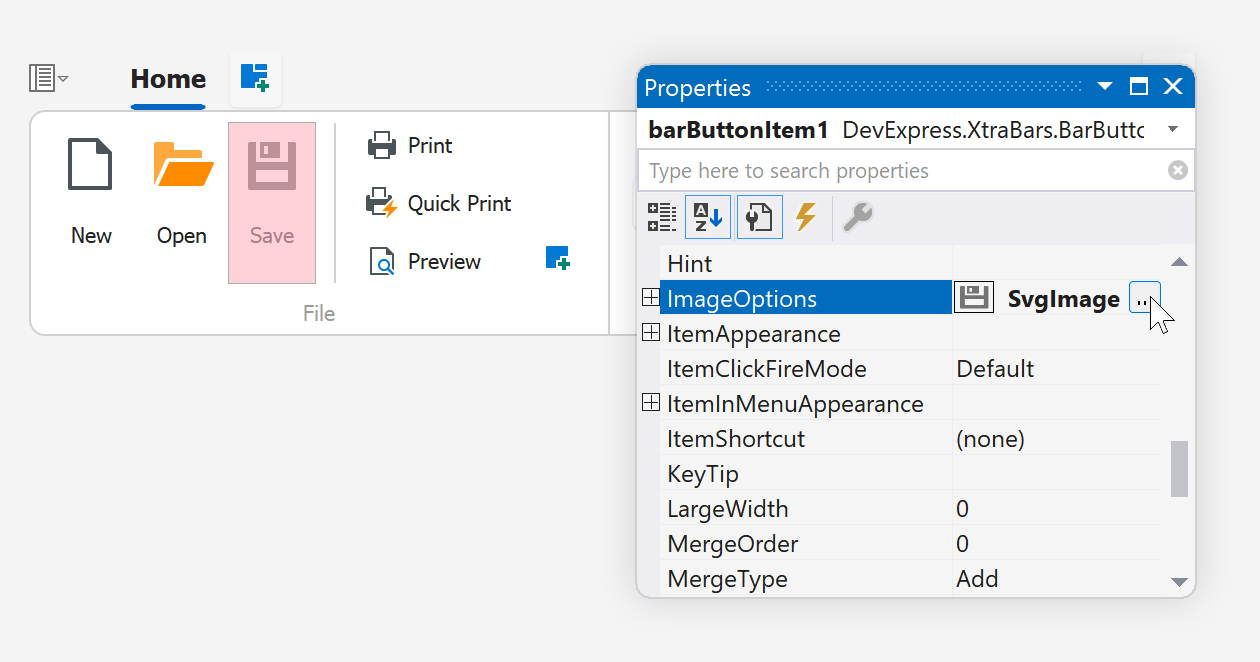Expand the ItemAppearance property

[650, 332]
